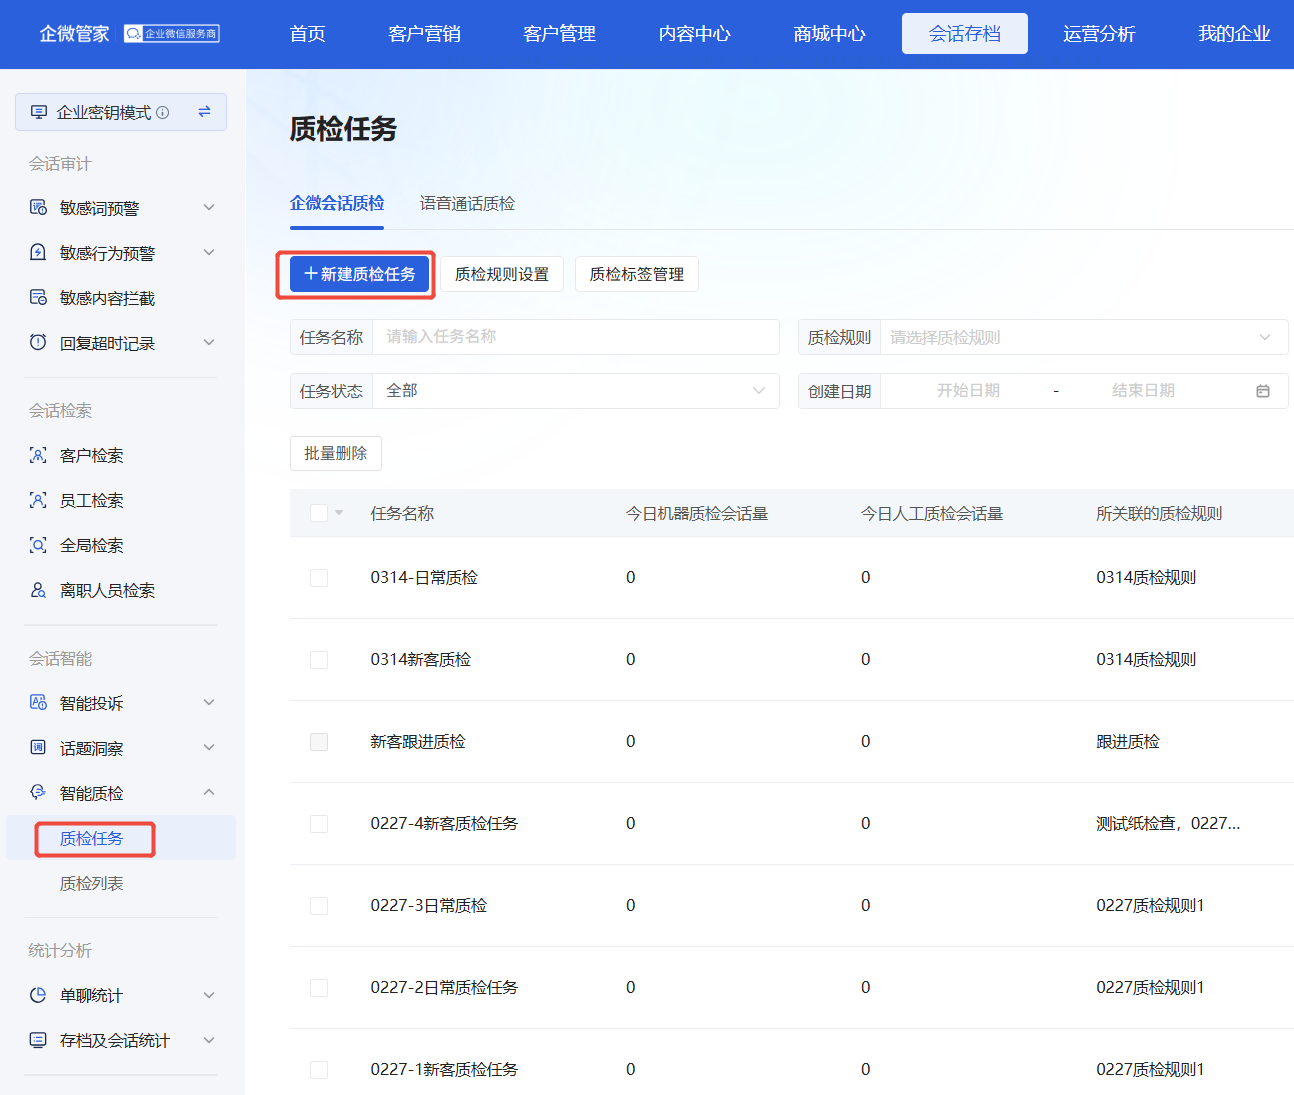Click the 回复超时记录 clock icon
1294x1095 pixels.
point(38,342)
